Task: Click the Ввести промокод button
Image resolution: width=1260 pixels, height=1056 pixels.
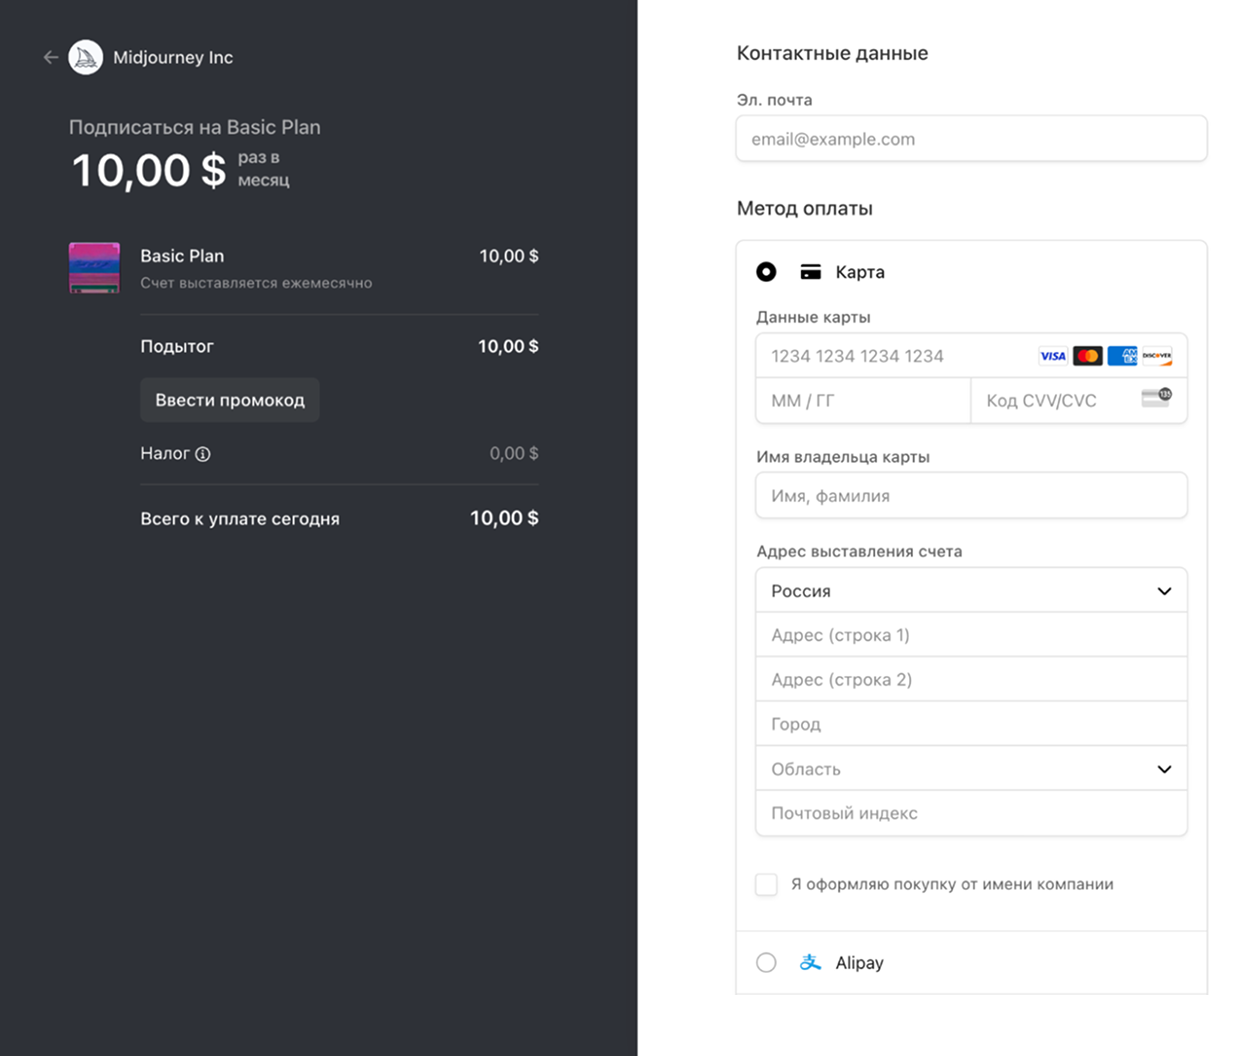Action: (230, 400)
